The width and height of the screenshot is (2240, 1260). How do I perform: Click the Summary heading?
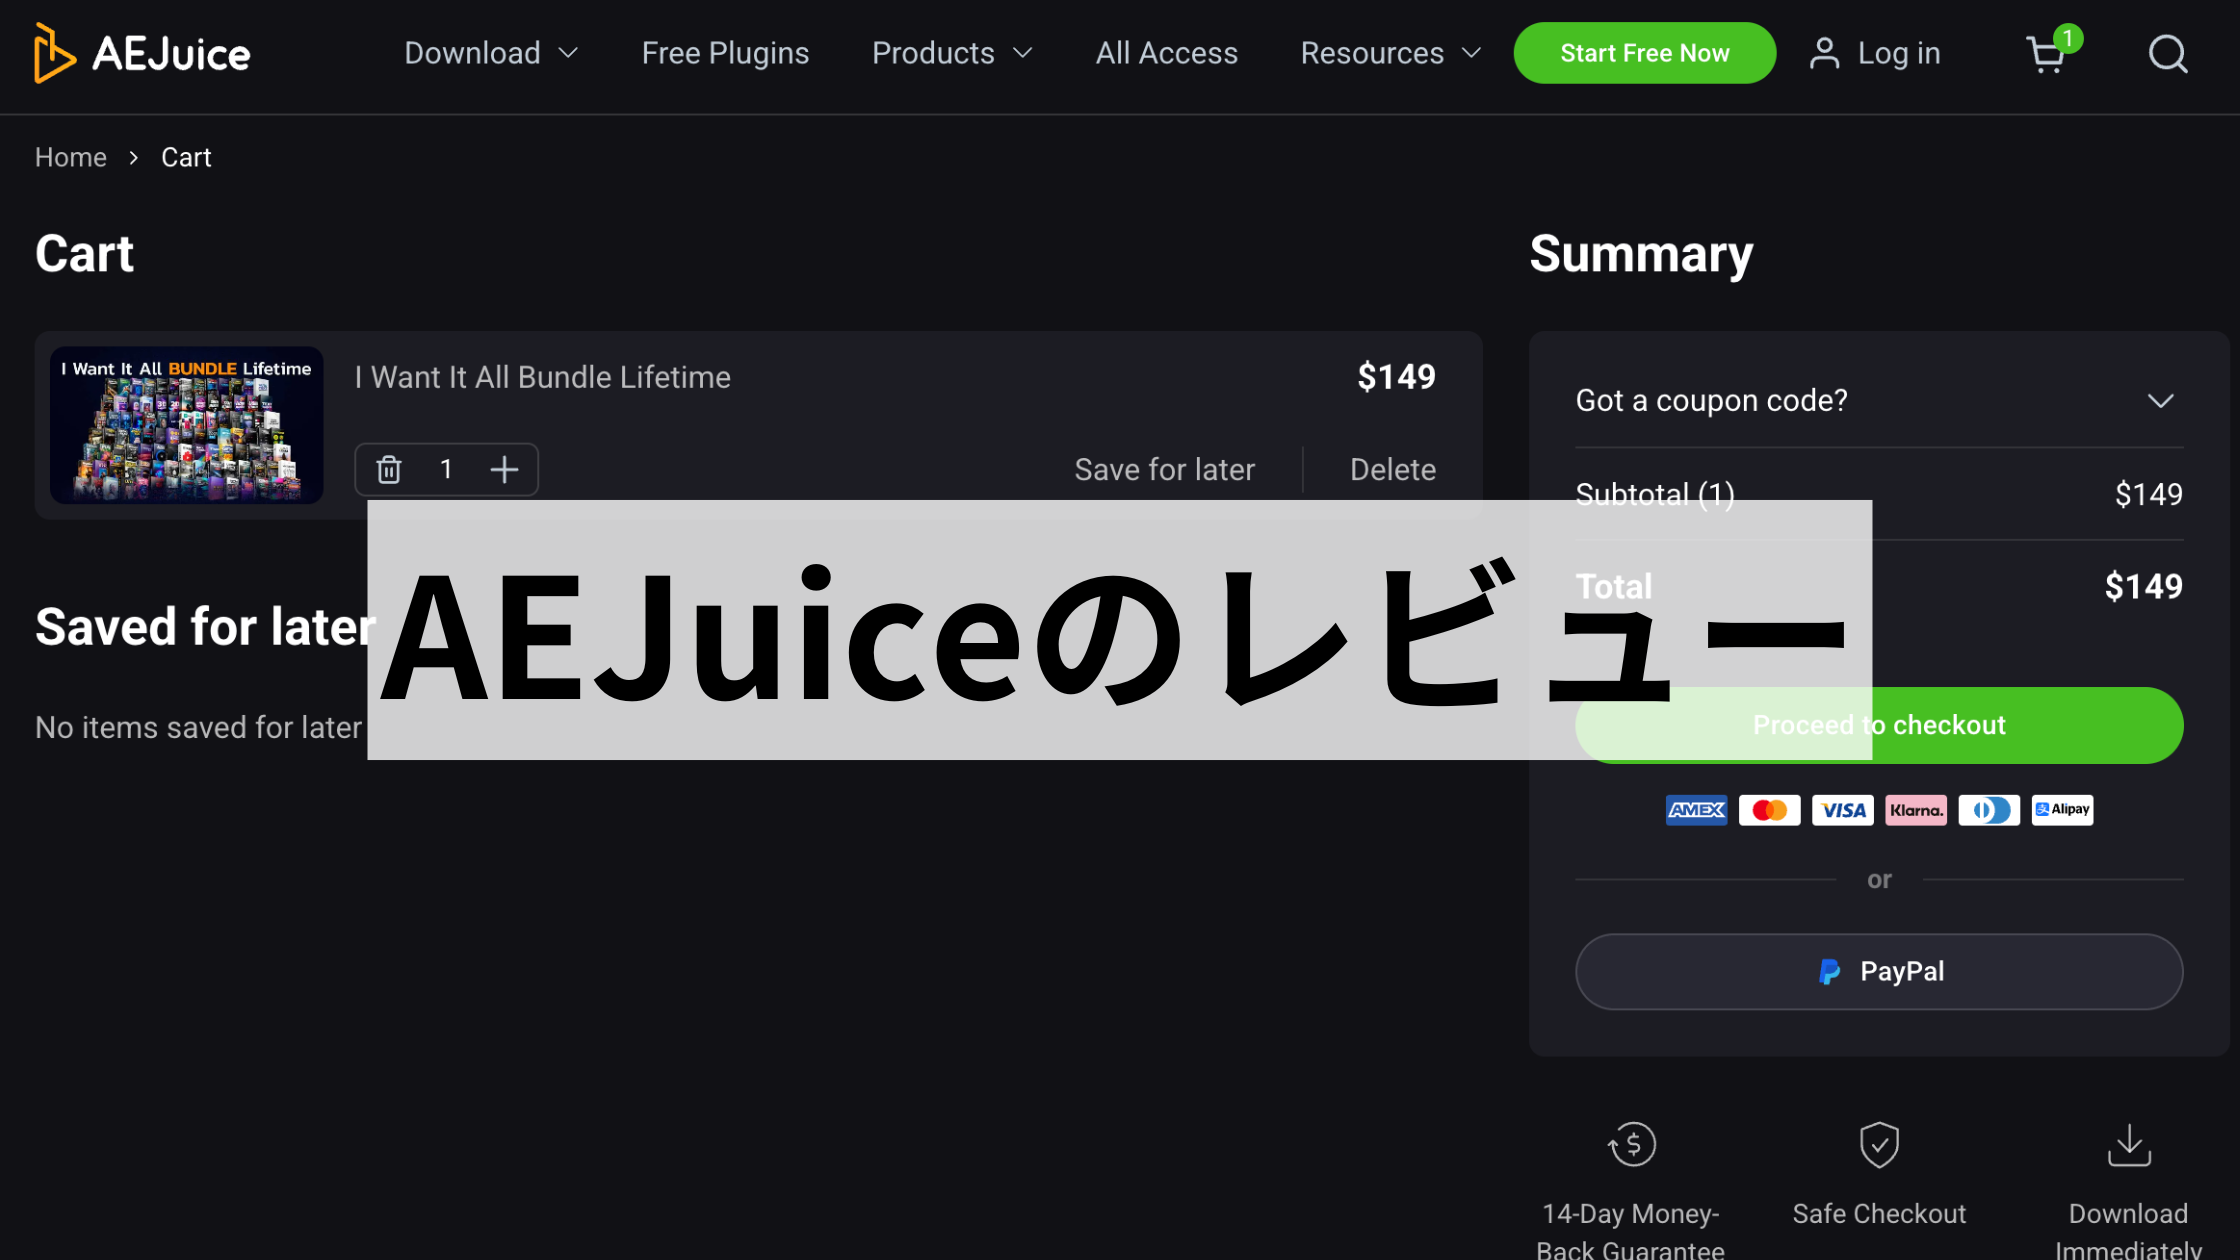[1641, 254]
